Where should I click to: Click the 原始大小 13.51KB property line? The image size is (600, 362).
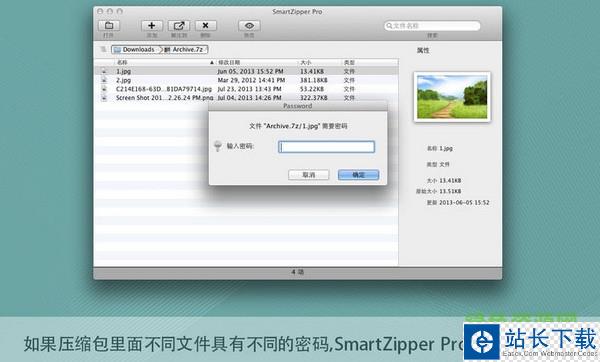tap(439, 191)
